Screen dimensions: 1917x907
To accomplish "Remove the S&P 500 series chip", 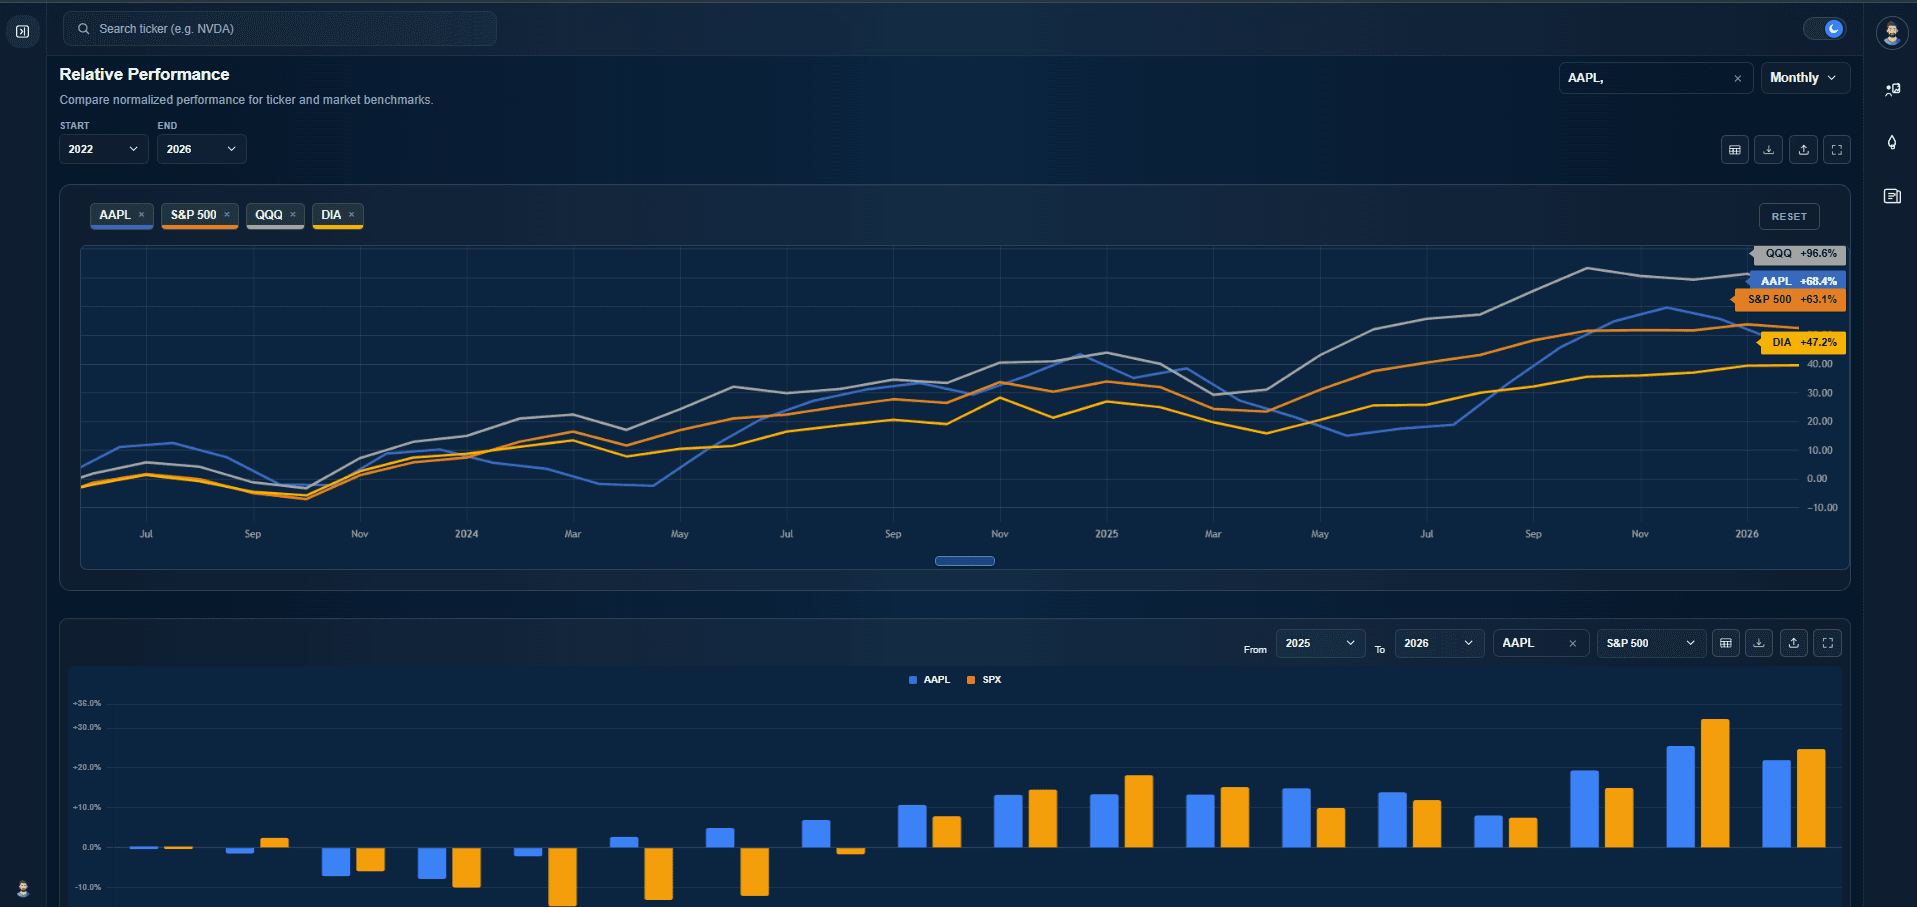I will pyautogui.click(x=227, y=215).
